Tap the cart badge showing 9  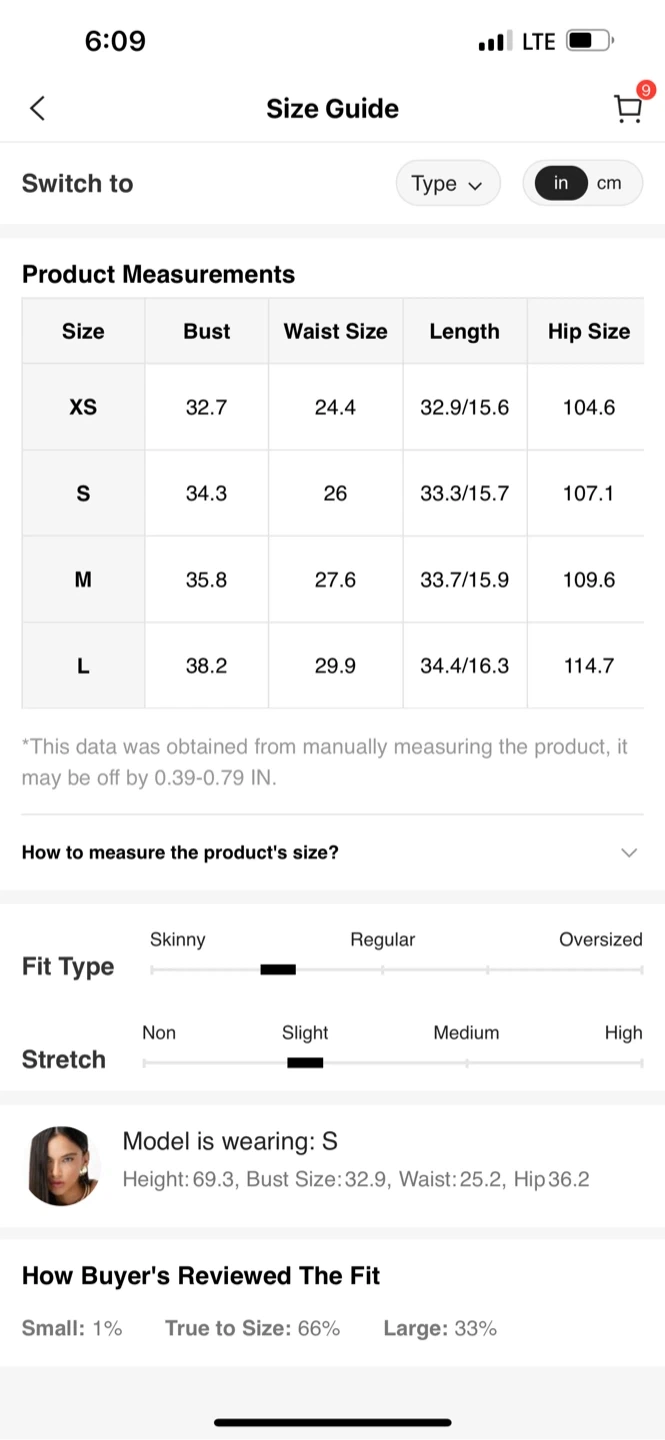645,90
